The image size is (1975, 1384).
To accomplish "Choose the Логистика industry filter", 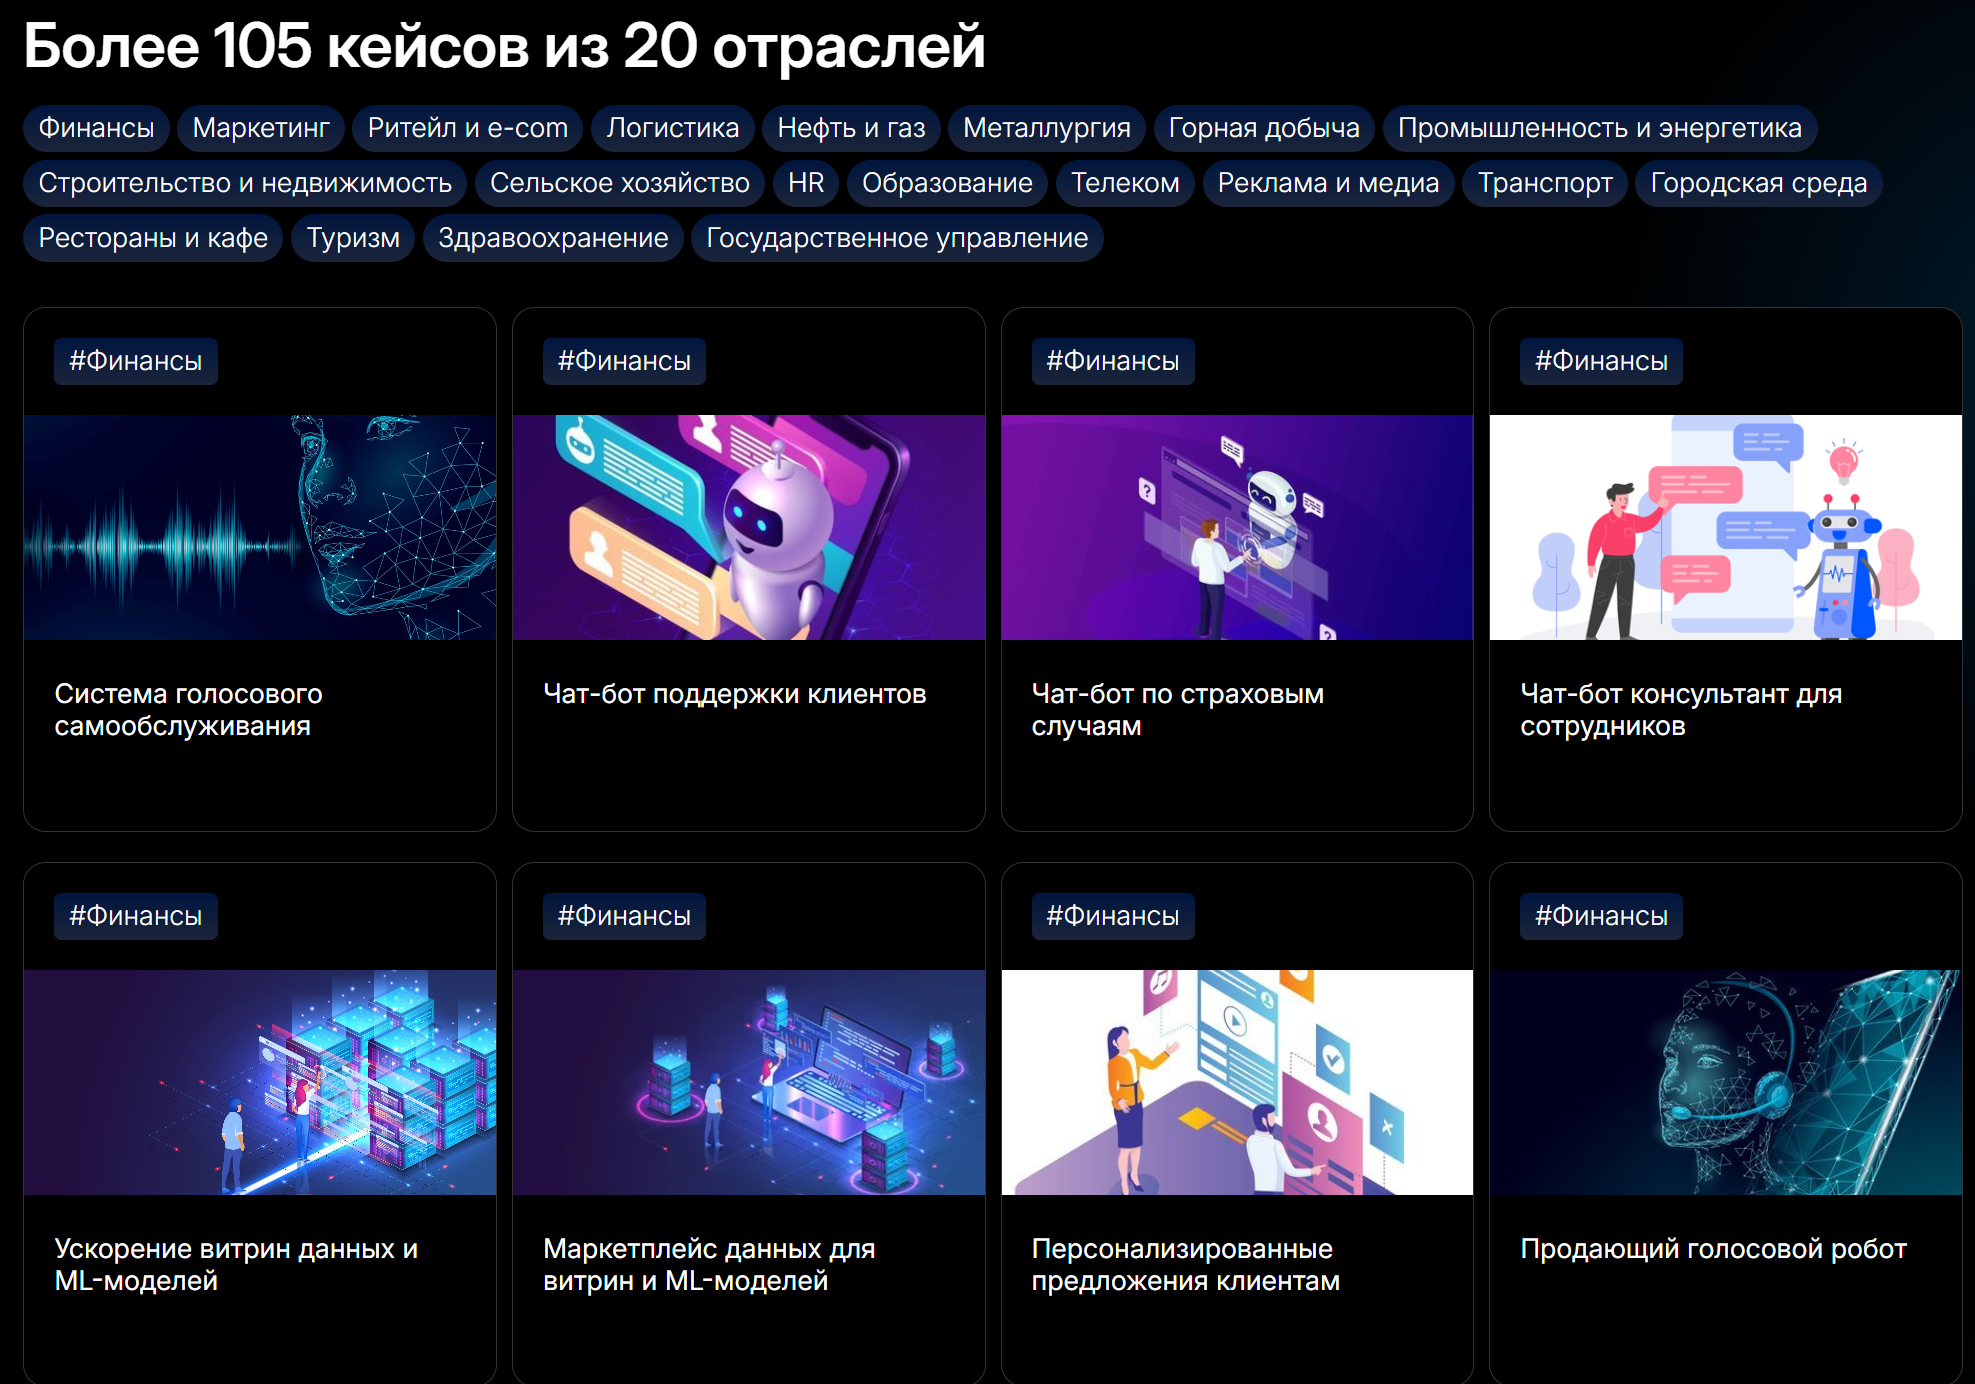I will pos(673,128).
